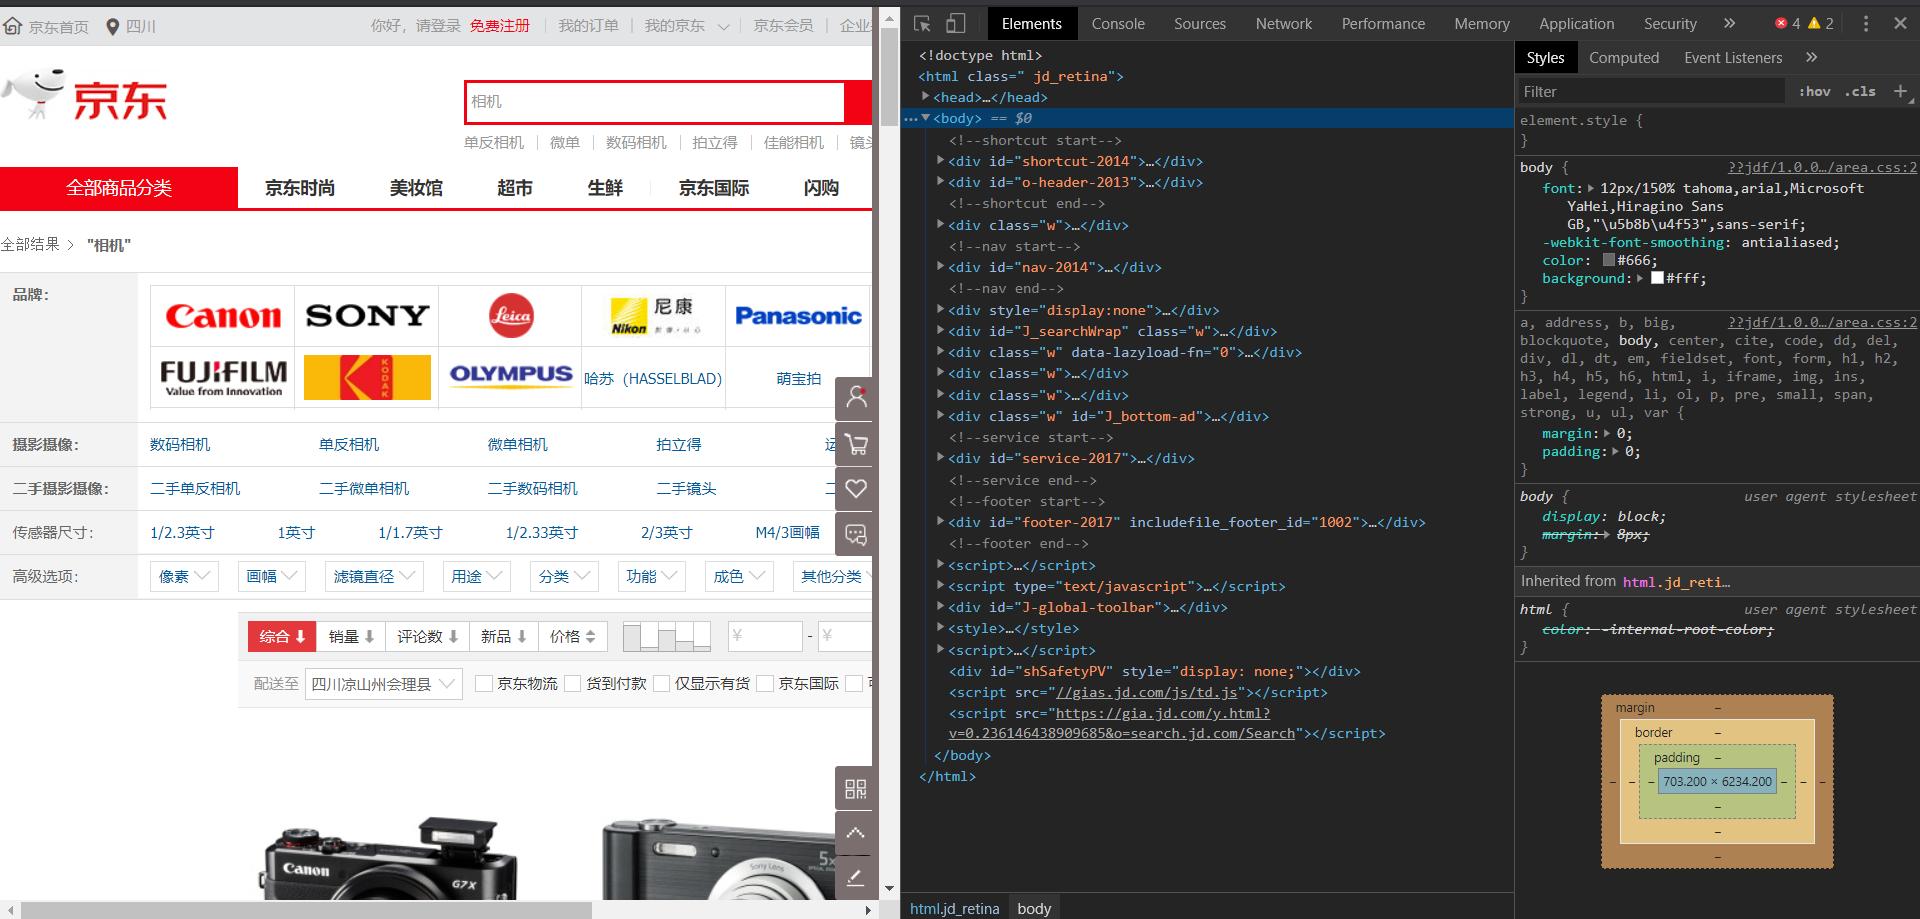Click the heart favorites sidebar icon
Image resolution: width=1920 pixels, height=919 pixels.
pyautogui.click(x=856, y=489)
